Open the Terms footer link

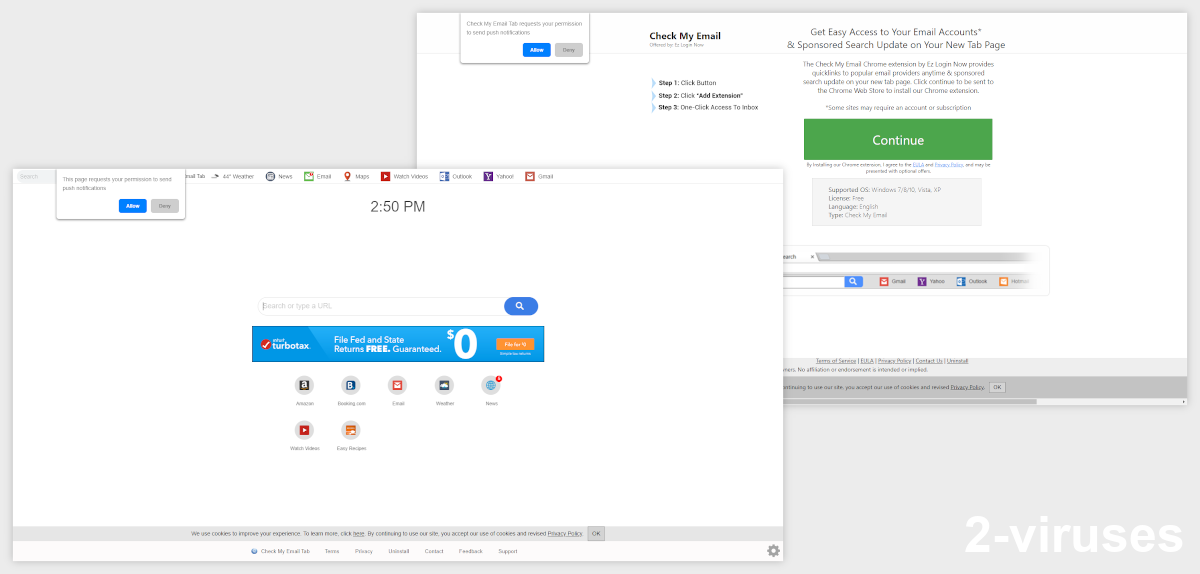pyautogui.click(x=332, y=551)
